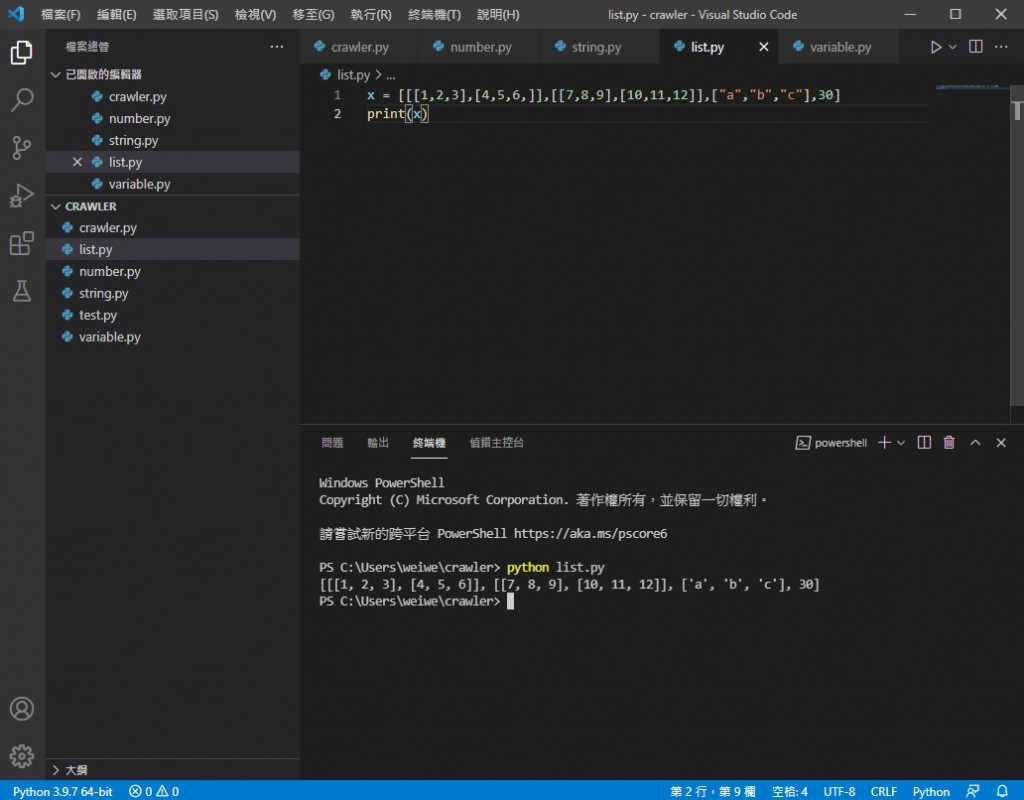The height and width of the screenshot is (800, 1024).
Task: Open test.py in CRAWLER folder
Action: point(172,315)
